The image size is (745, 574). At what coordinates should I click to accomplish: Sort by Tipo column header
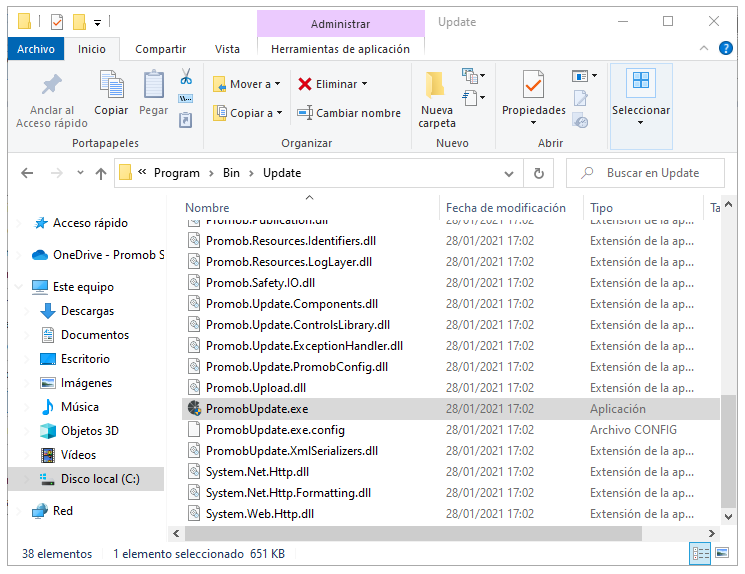click(643, 208)
